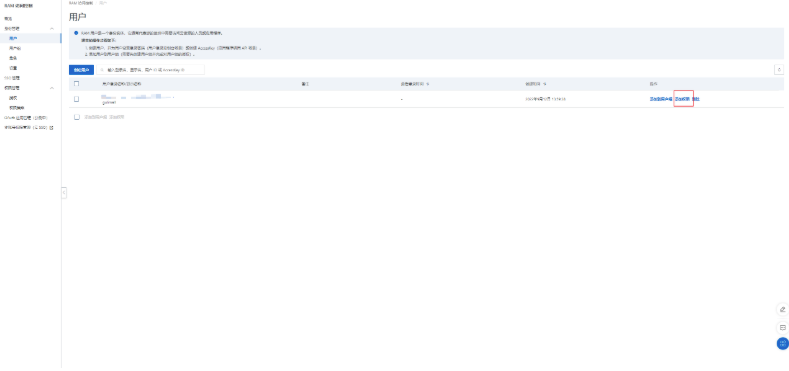Tick the checkbox in the table footer
Screen dimensions: 789x371
(x=76, y=117)
